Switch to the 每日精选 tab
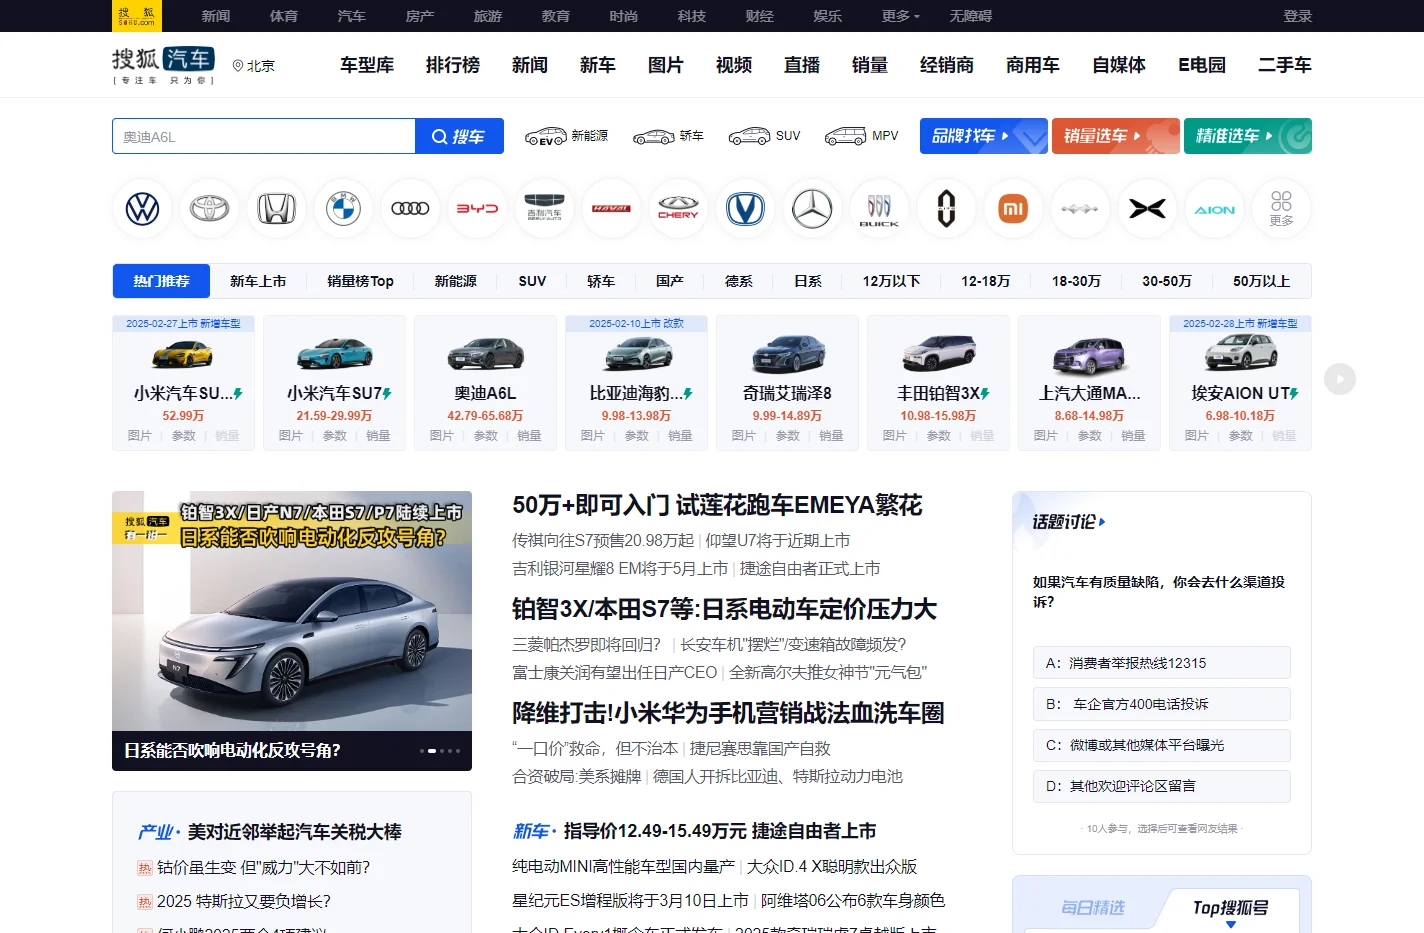Viewport: 1424px width, 933px height. pyautogui.click(x=1093, y=908)
